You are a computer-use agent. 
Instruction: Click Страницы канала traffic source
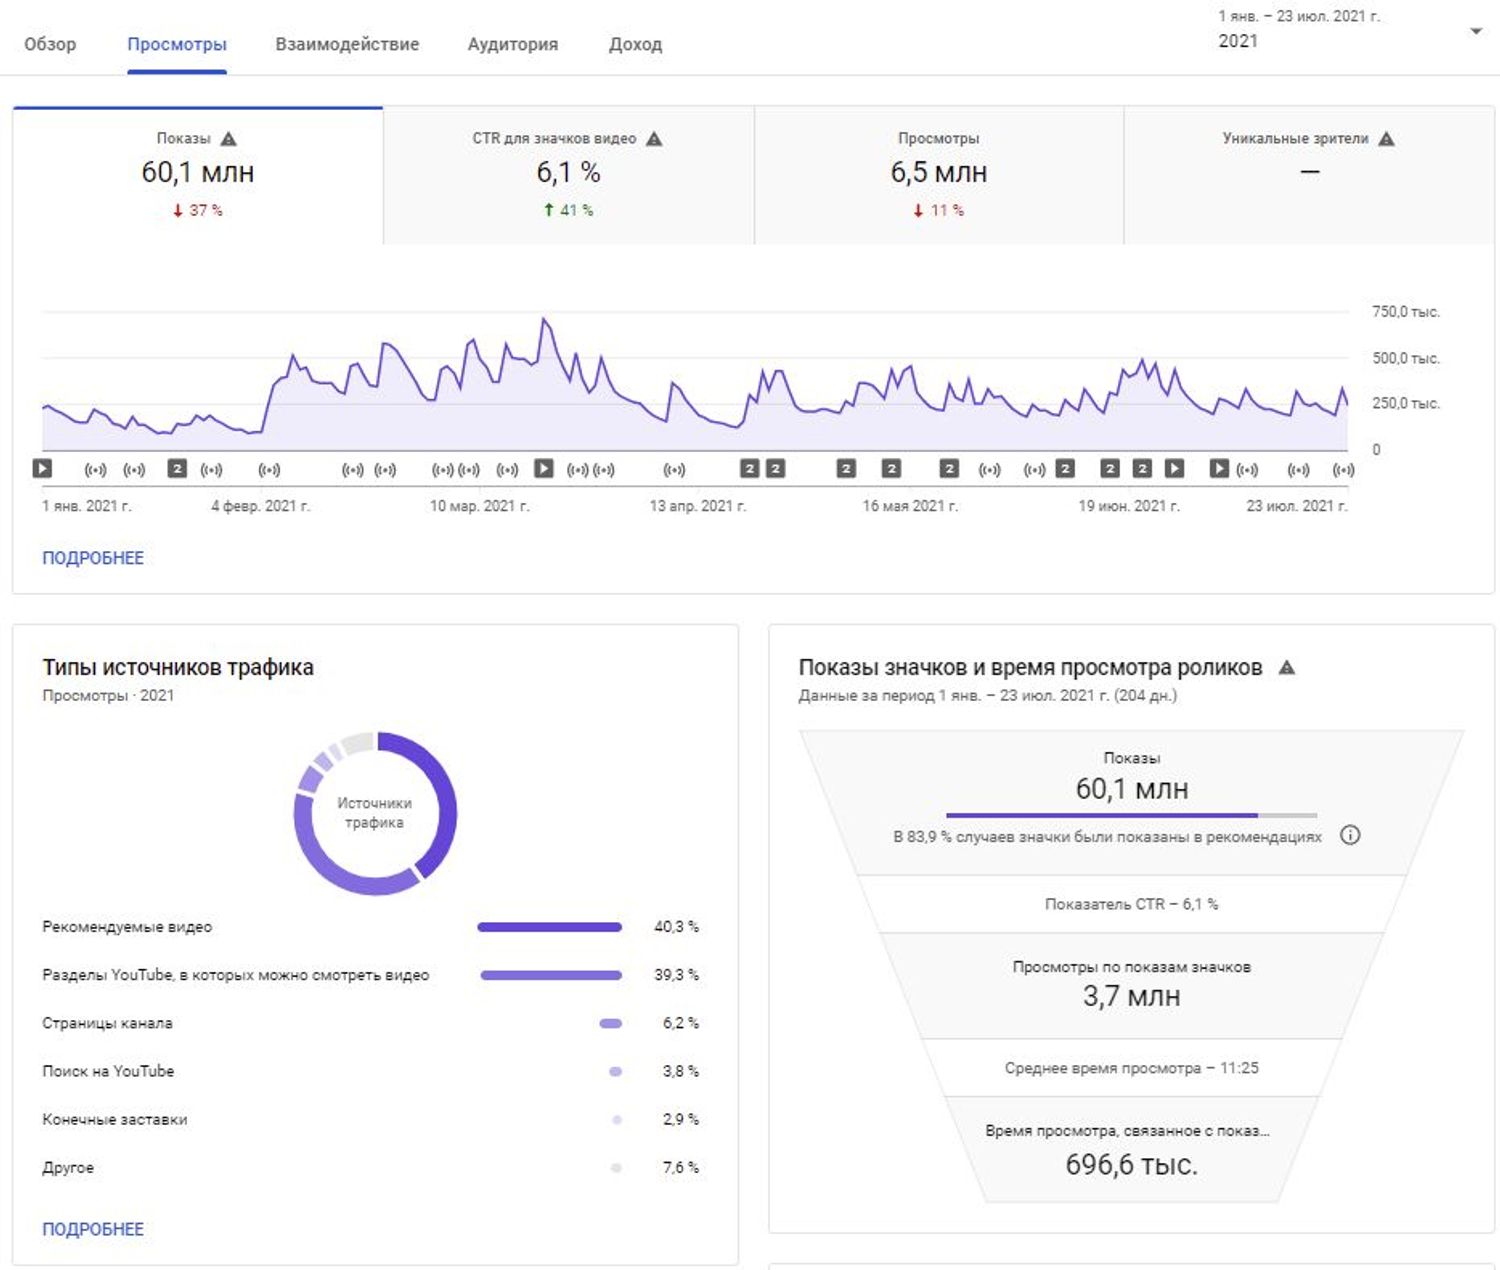371,1023
